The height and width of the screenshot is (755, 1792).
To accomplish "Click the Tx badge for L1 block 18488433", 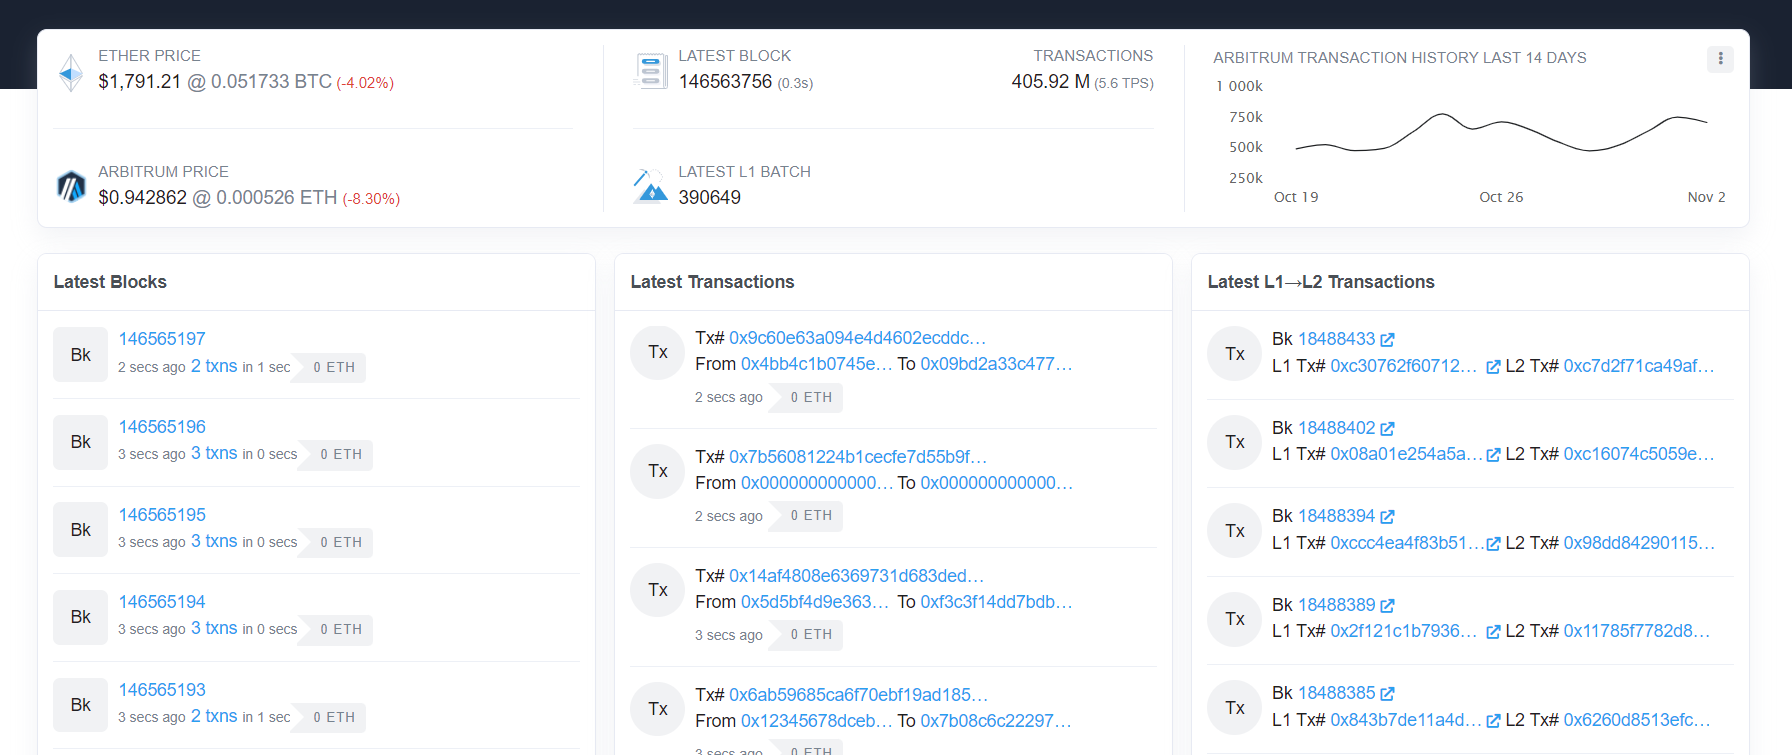I will (1235, 354).
